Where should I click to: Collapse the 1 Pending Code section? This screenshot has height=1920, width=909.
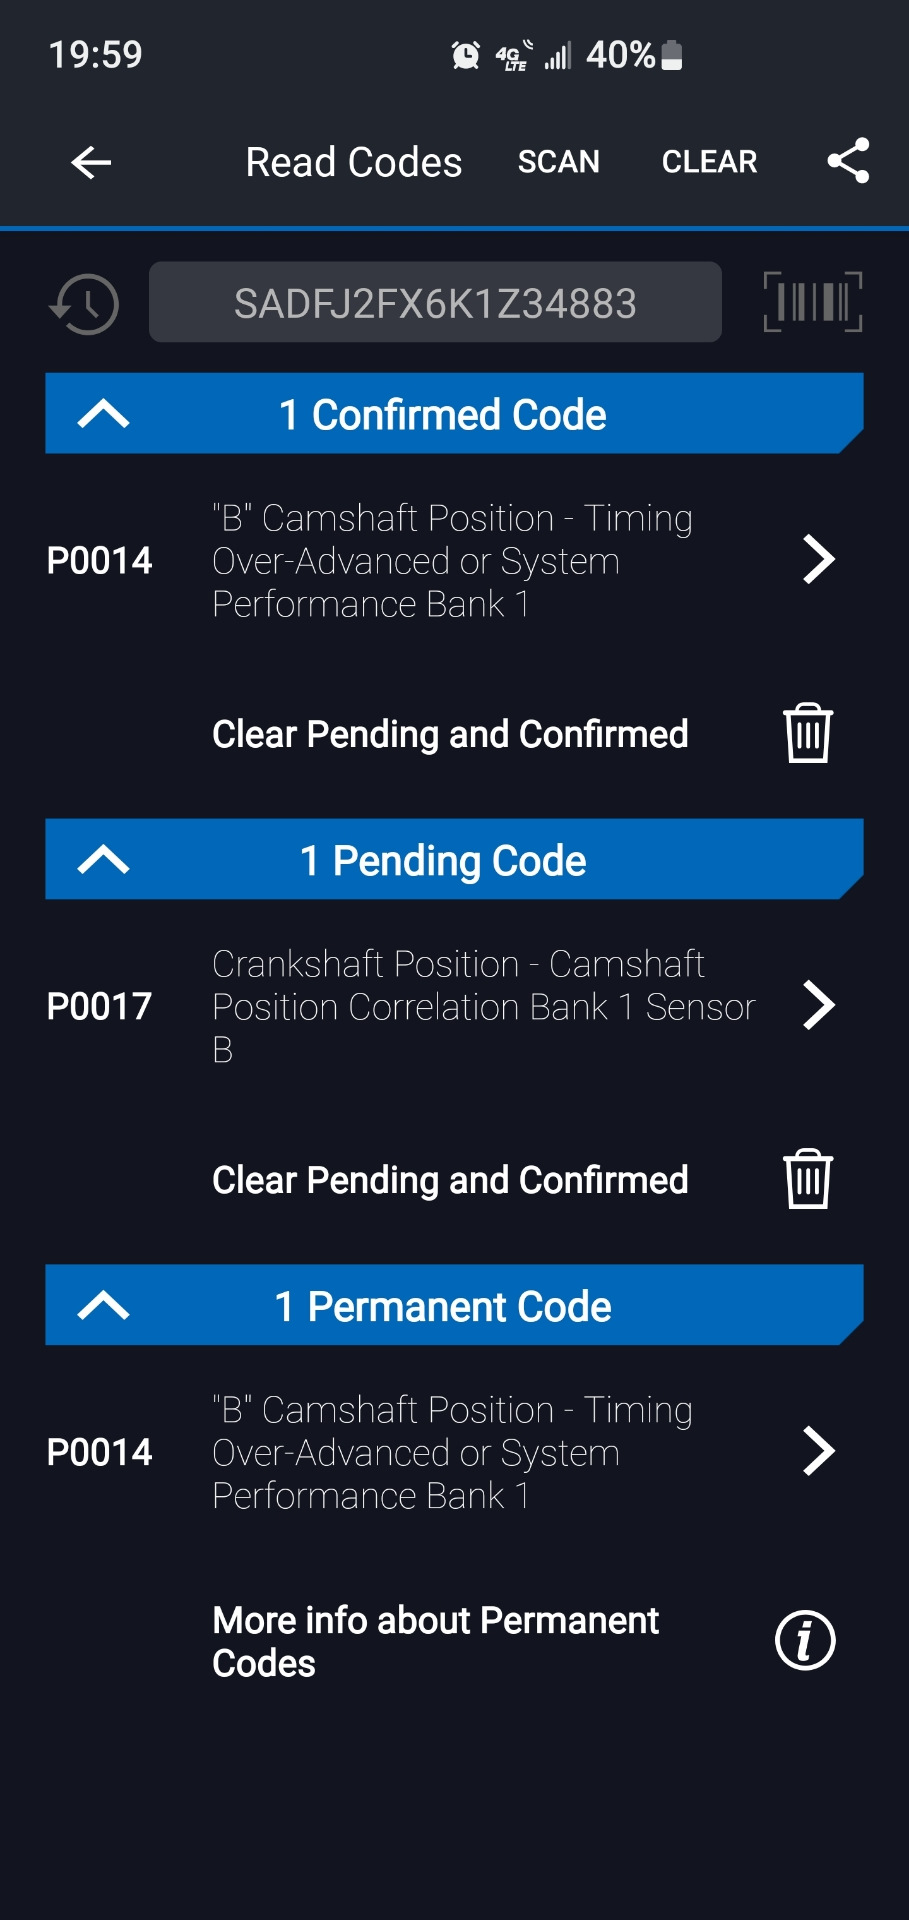[x=104, y=860]
